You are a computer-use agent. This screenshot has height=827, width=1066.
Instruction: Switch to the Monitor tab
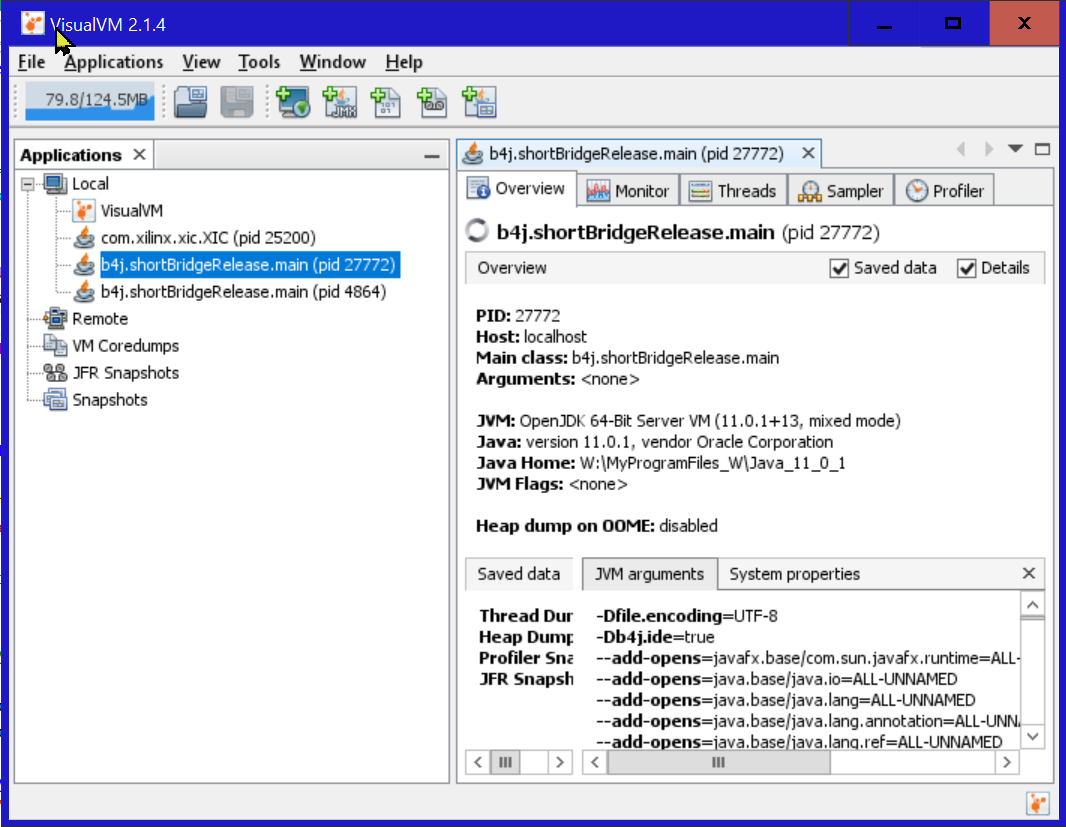[x=629, y=191]
